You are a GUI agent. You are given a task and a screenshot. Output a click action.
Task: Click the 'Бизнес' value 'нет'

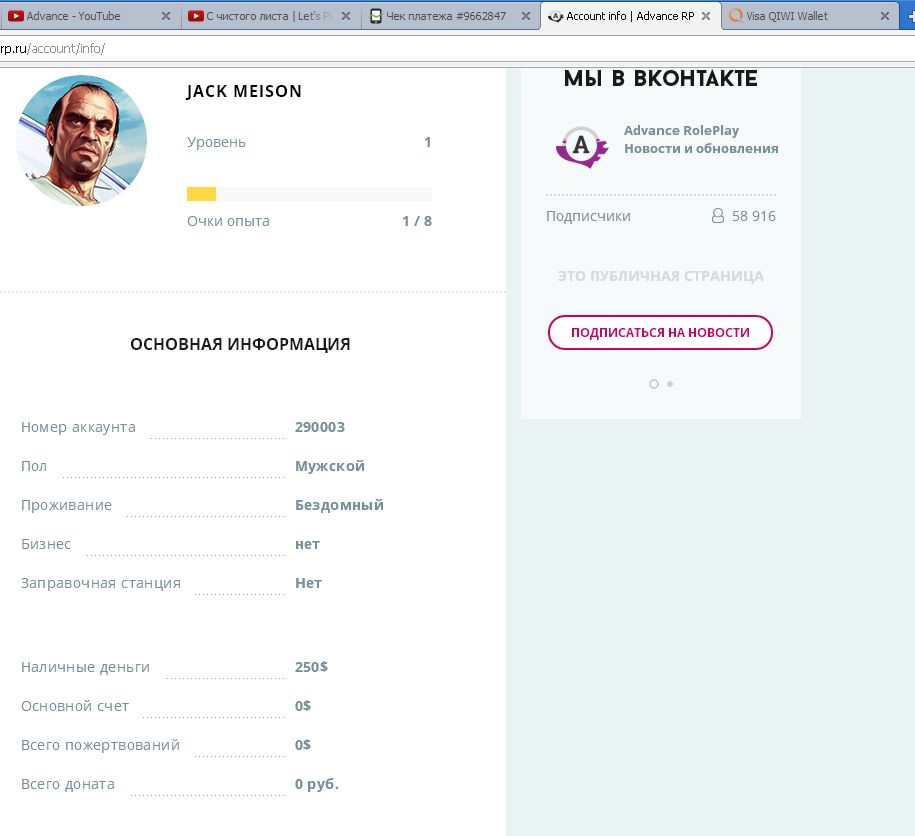[x=307, y=544]
